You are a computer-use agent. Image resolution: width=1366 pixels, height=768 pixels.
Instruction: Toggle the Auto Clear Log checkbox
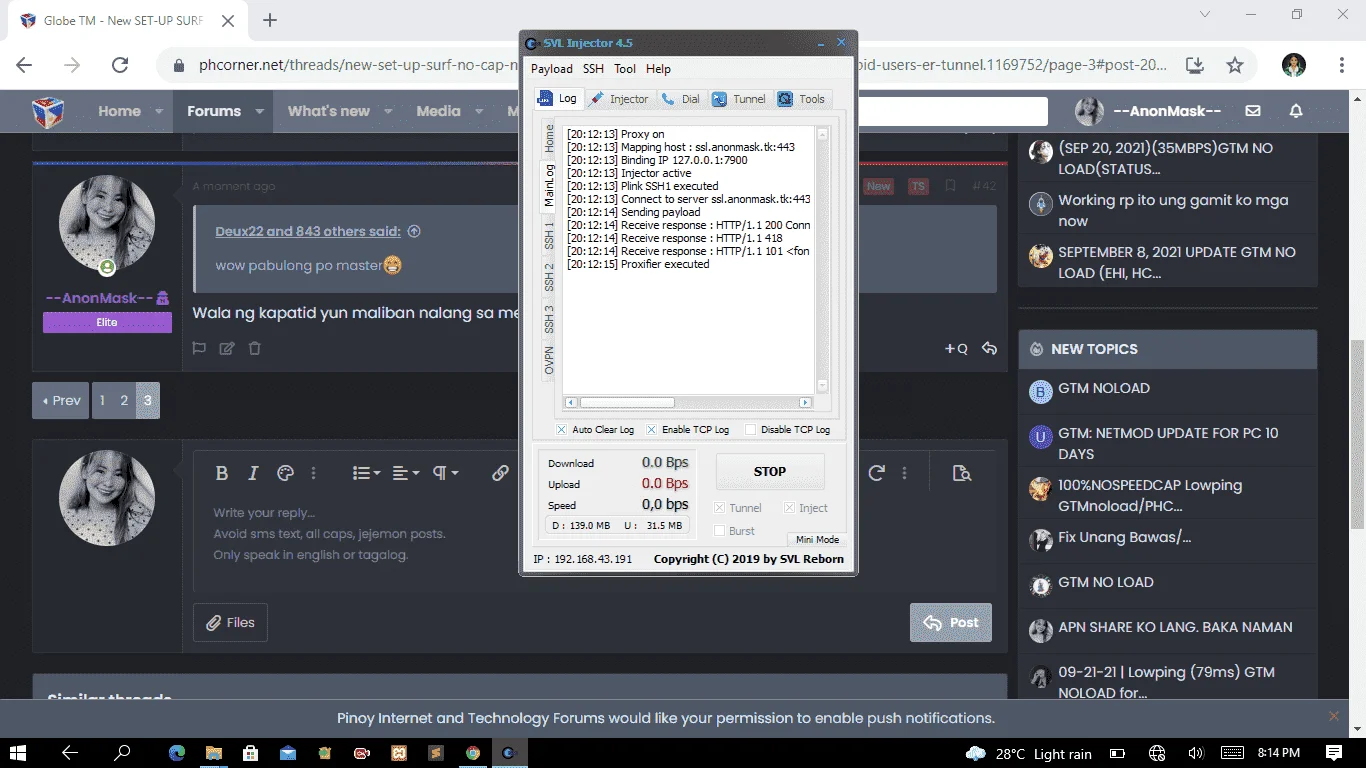point(562,430)
